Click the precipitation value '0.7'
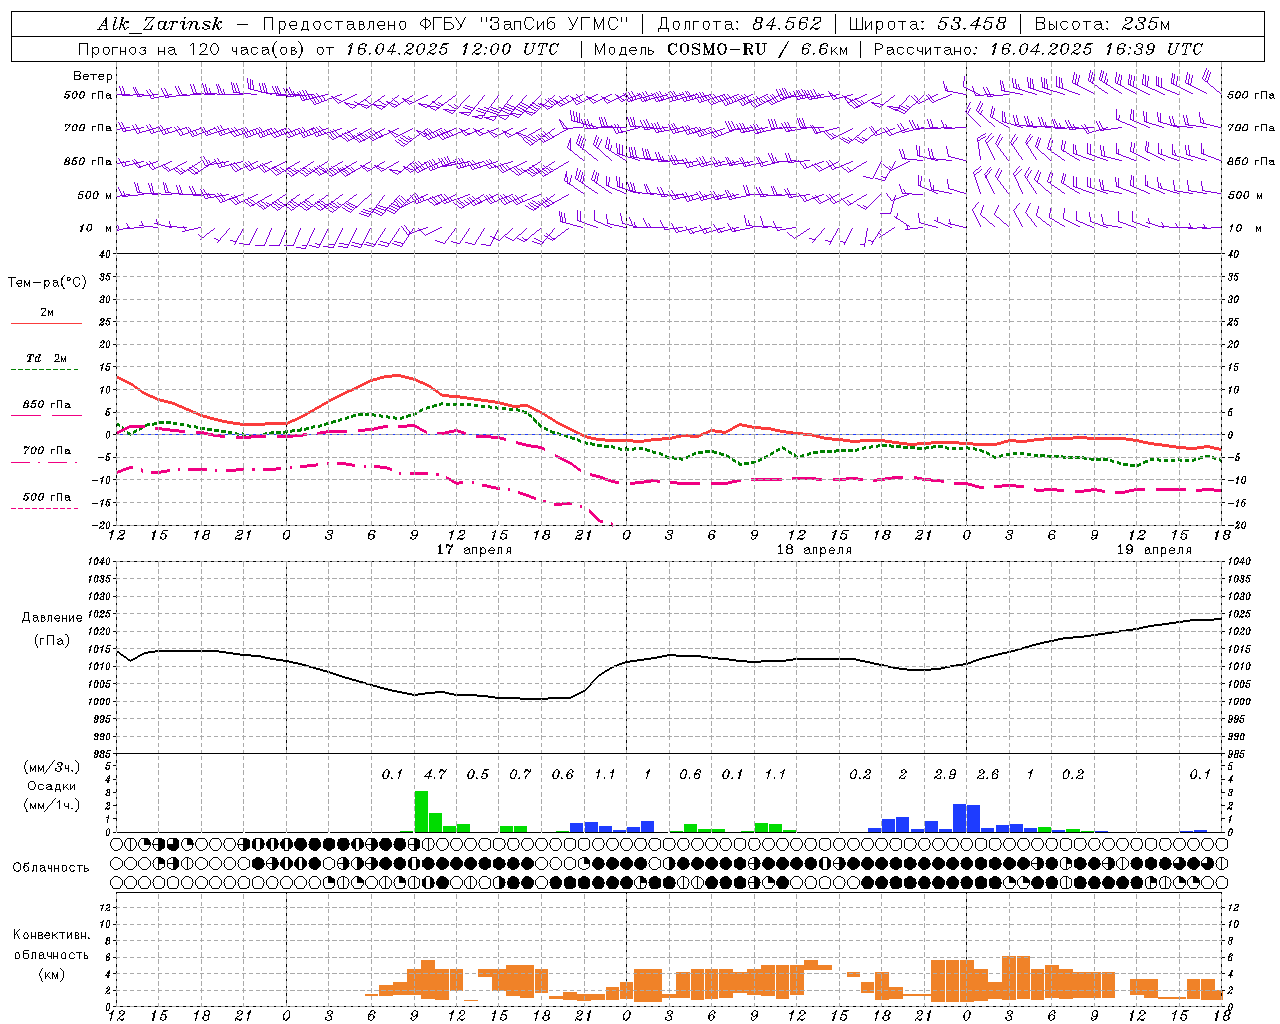1280x1024 pixels. click(x=520, y=774)
